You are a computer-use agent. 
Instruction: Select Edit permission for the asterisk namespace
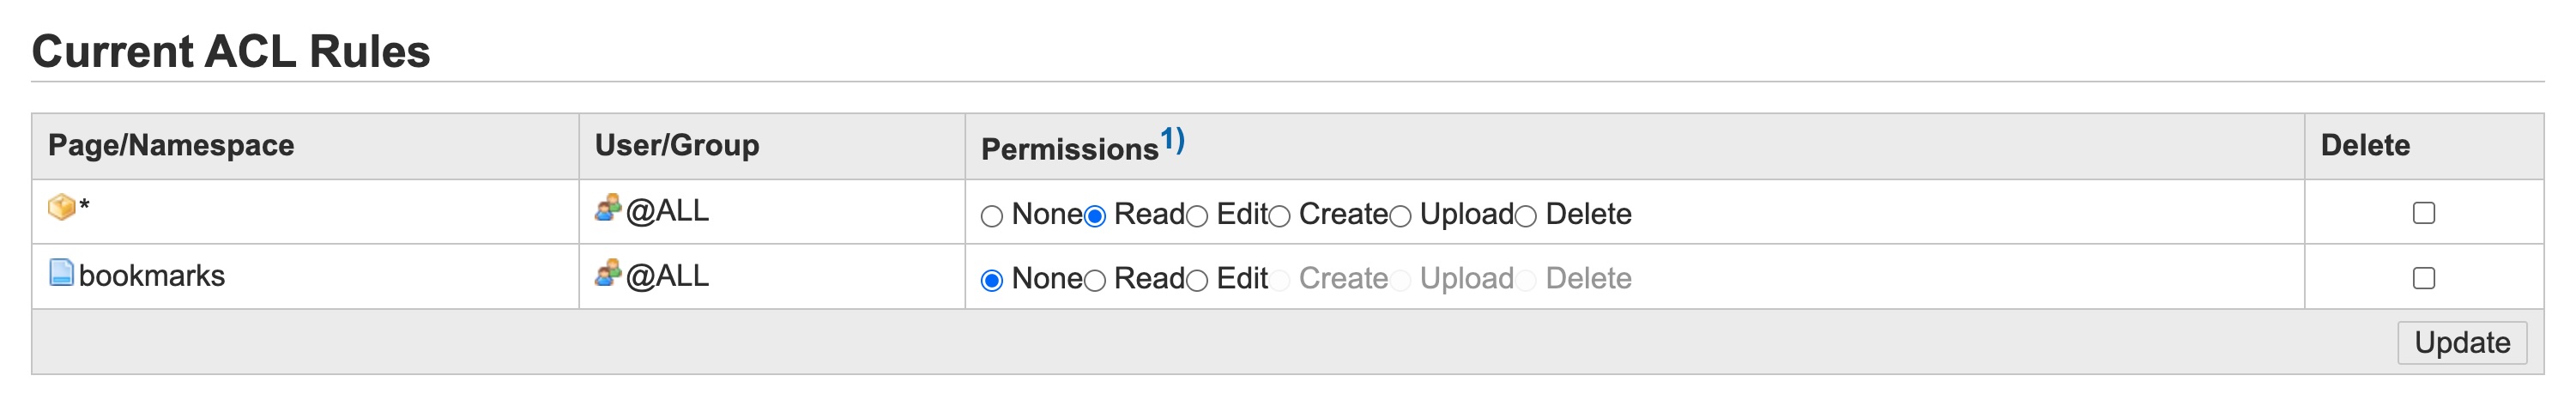click(x=1197, y=216)
